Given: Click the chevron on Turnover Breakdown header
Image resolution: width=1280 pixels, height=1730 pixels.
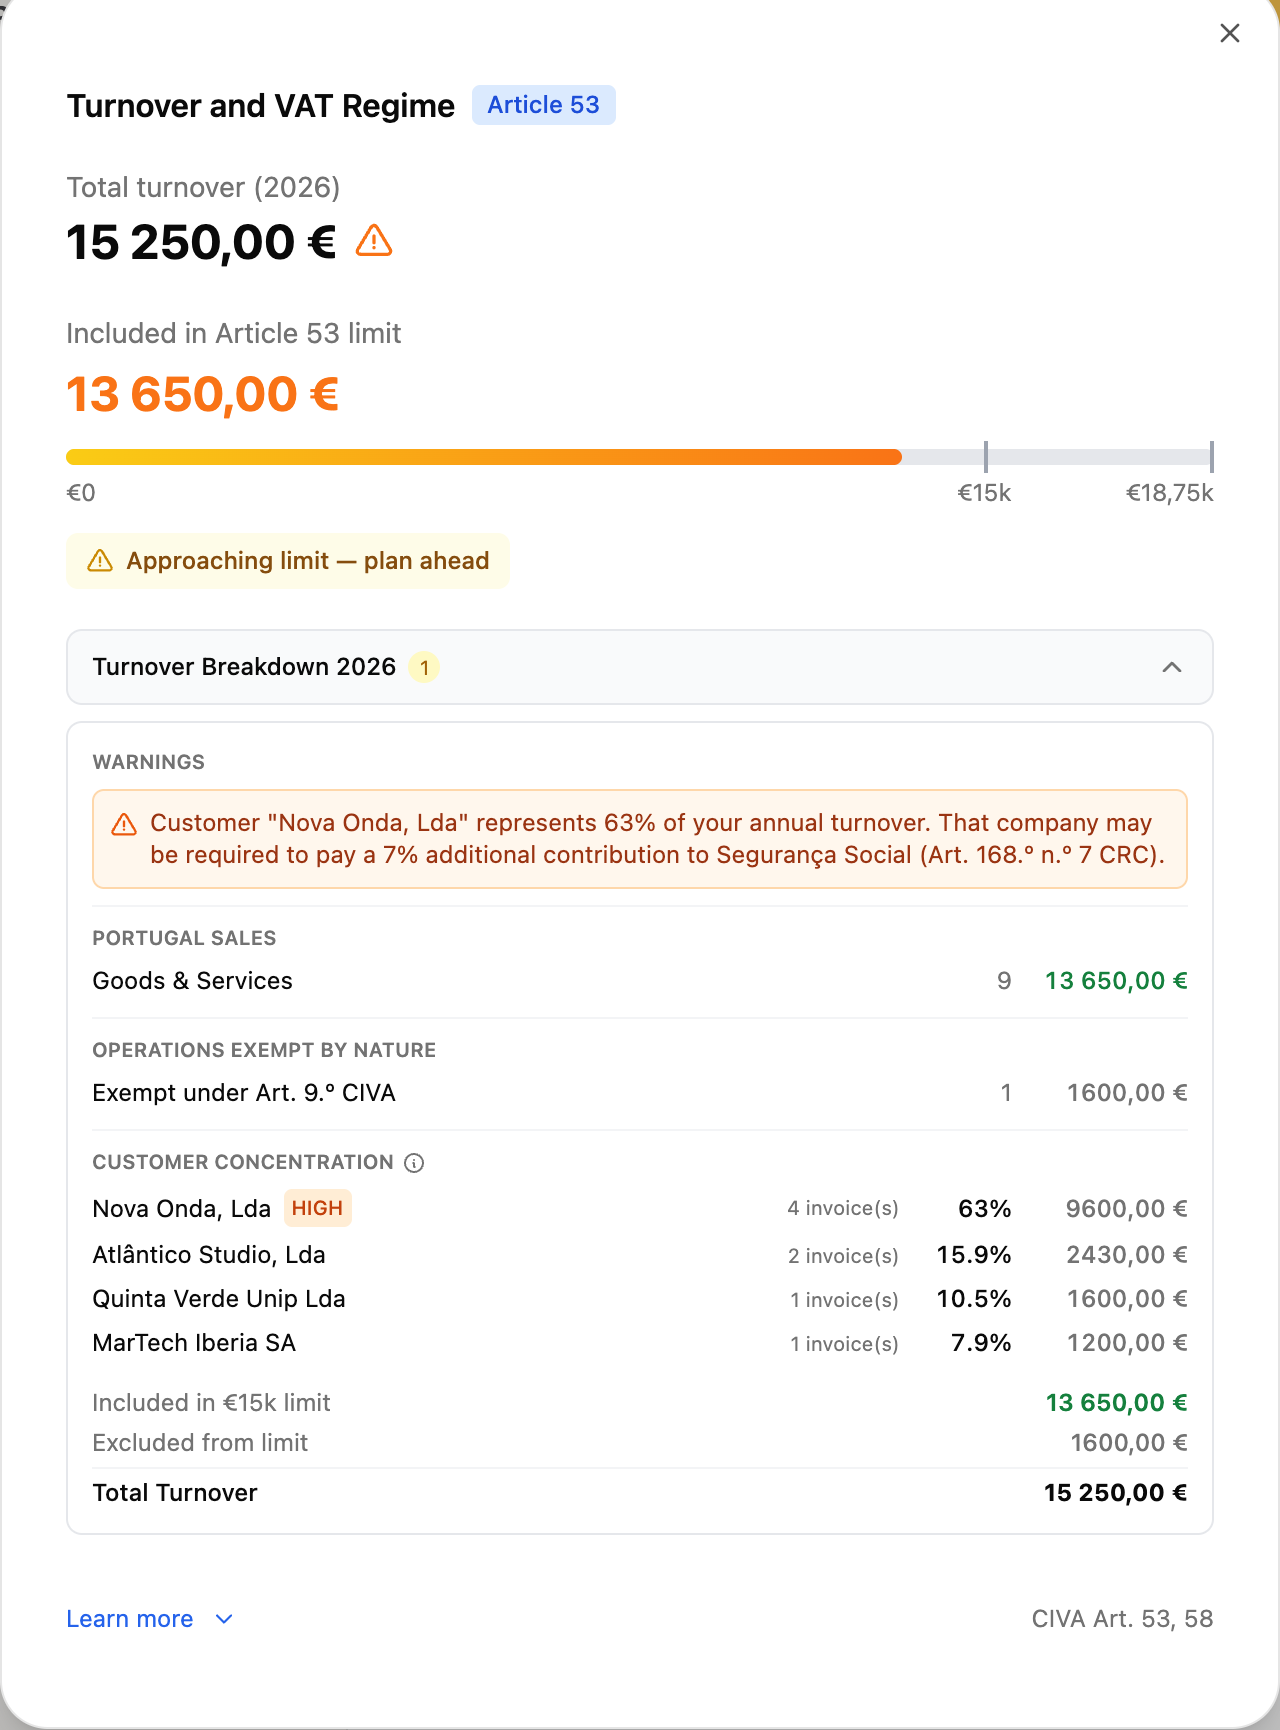Looking at the screenshot, I should coord(1172,667).
